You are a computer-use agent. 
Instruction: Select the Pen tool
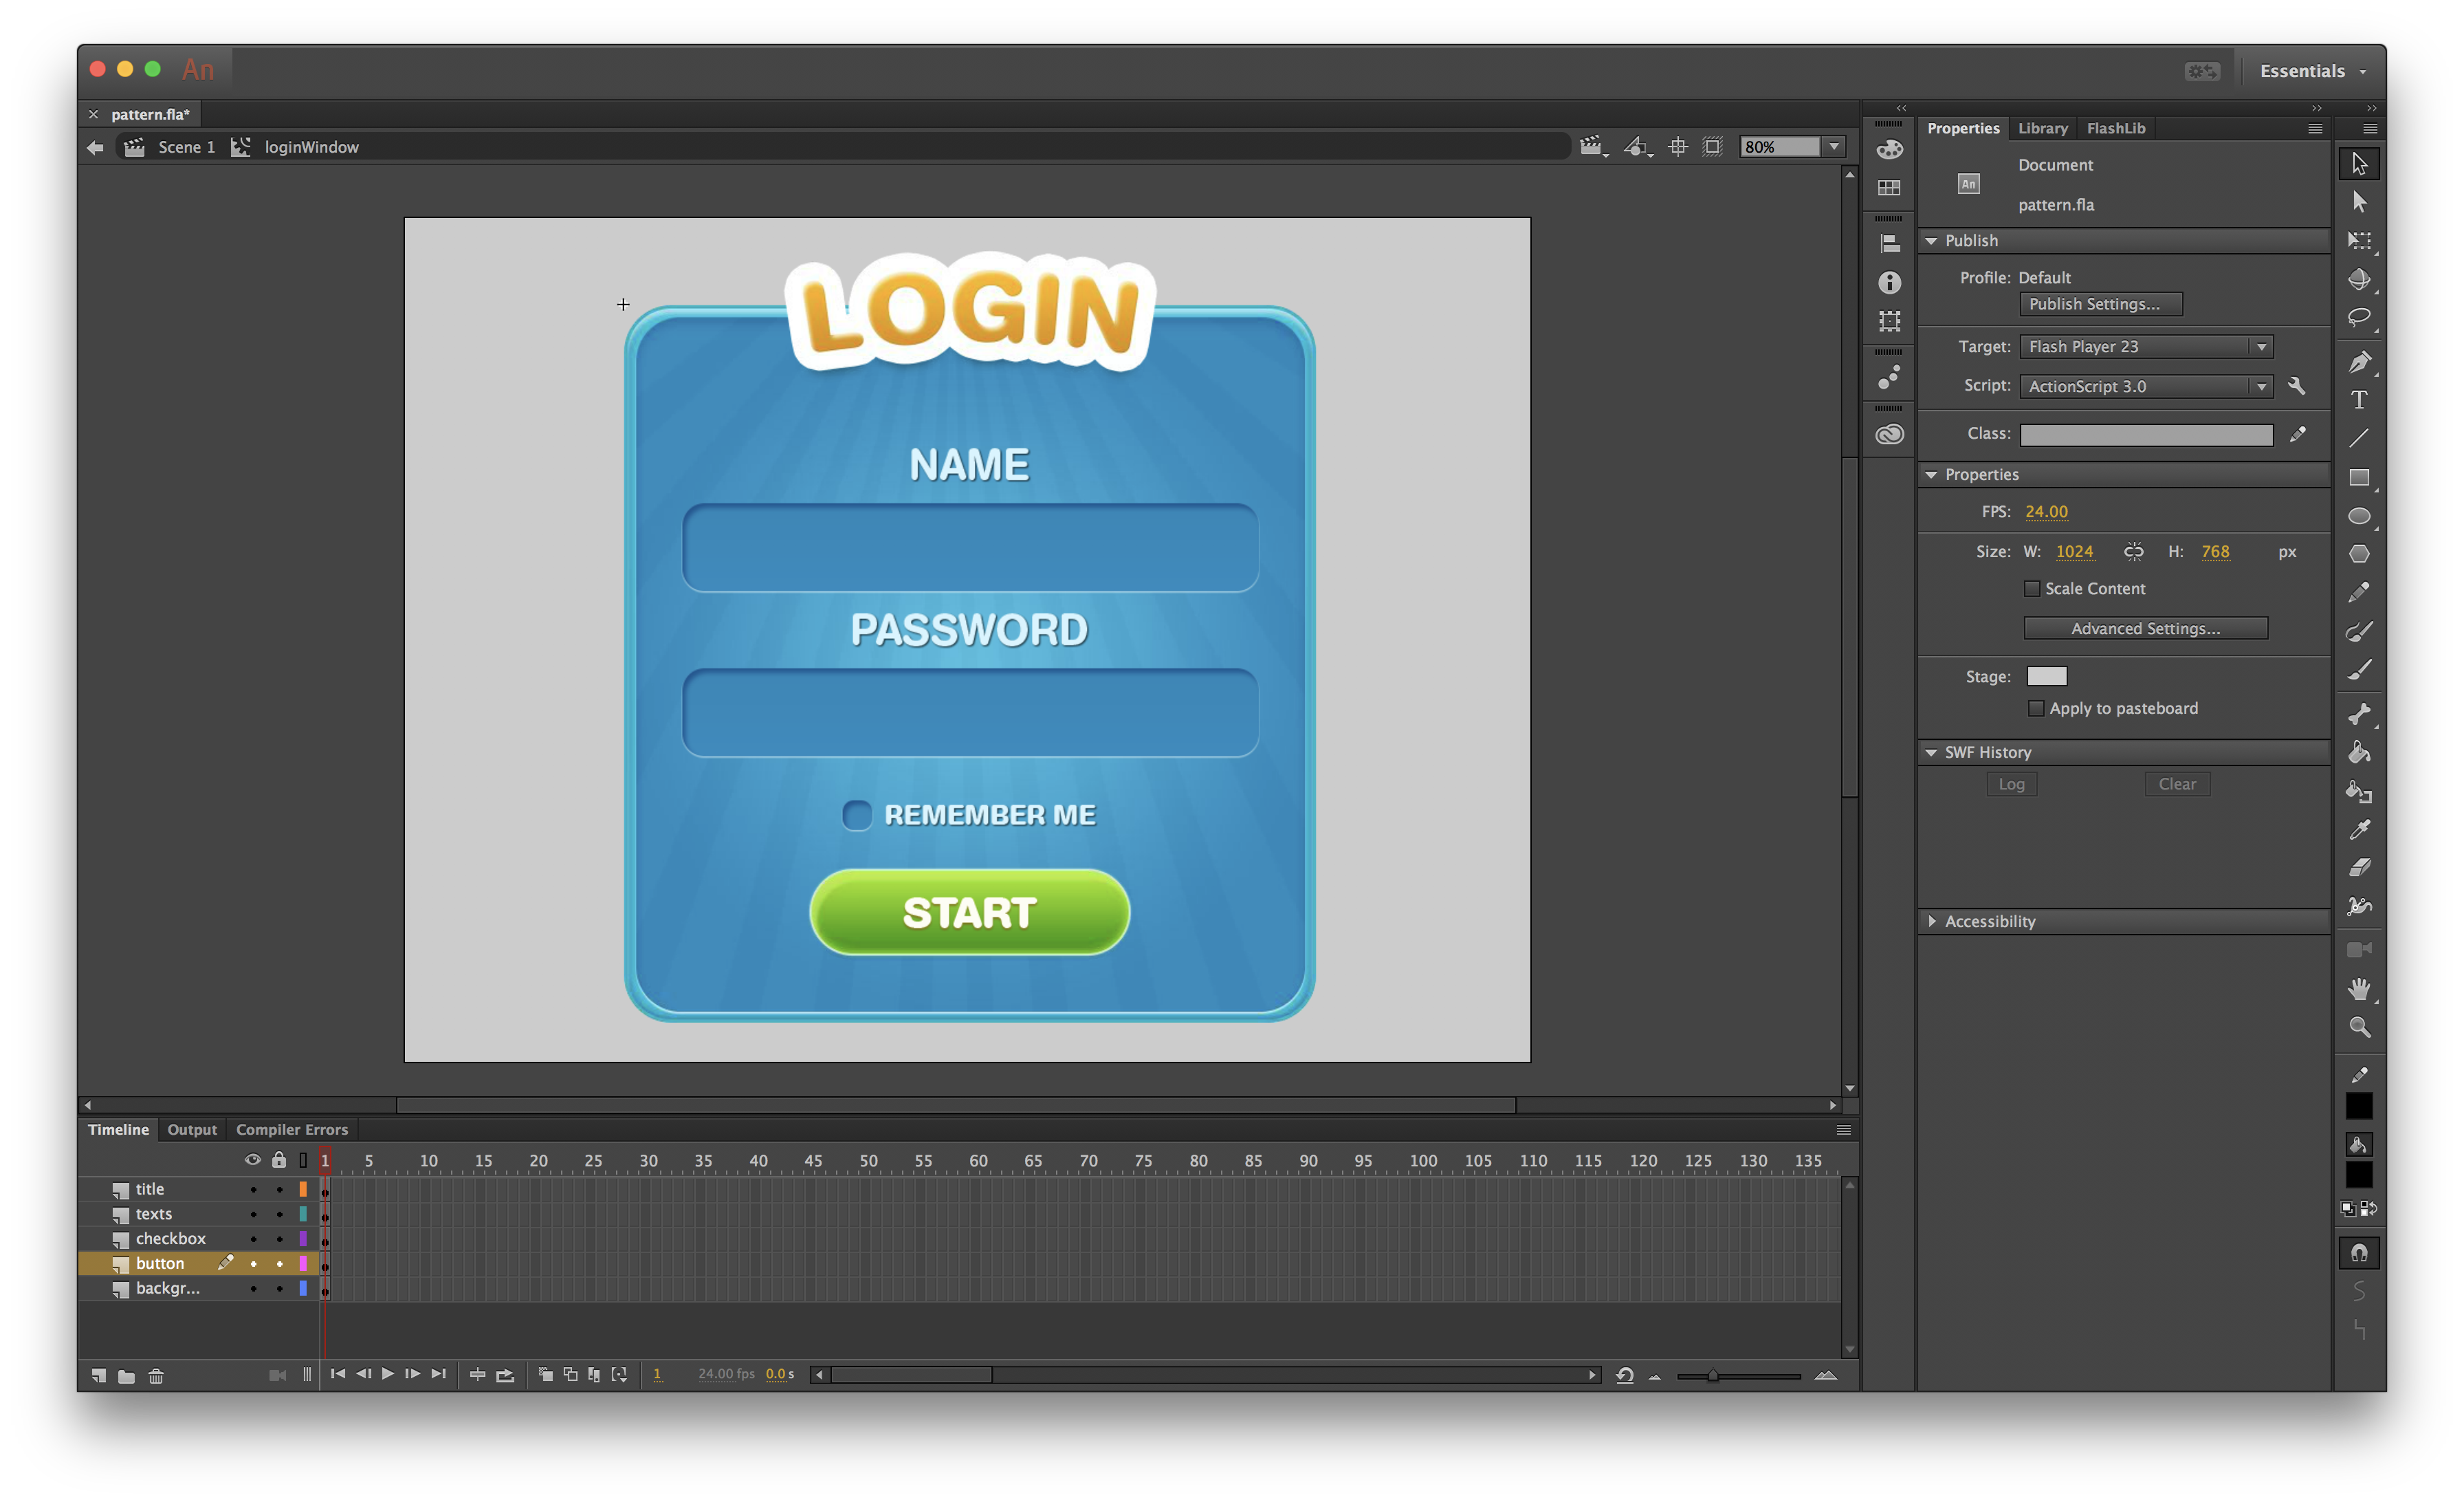click(x=2358, y=361)
